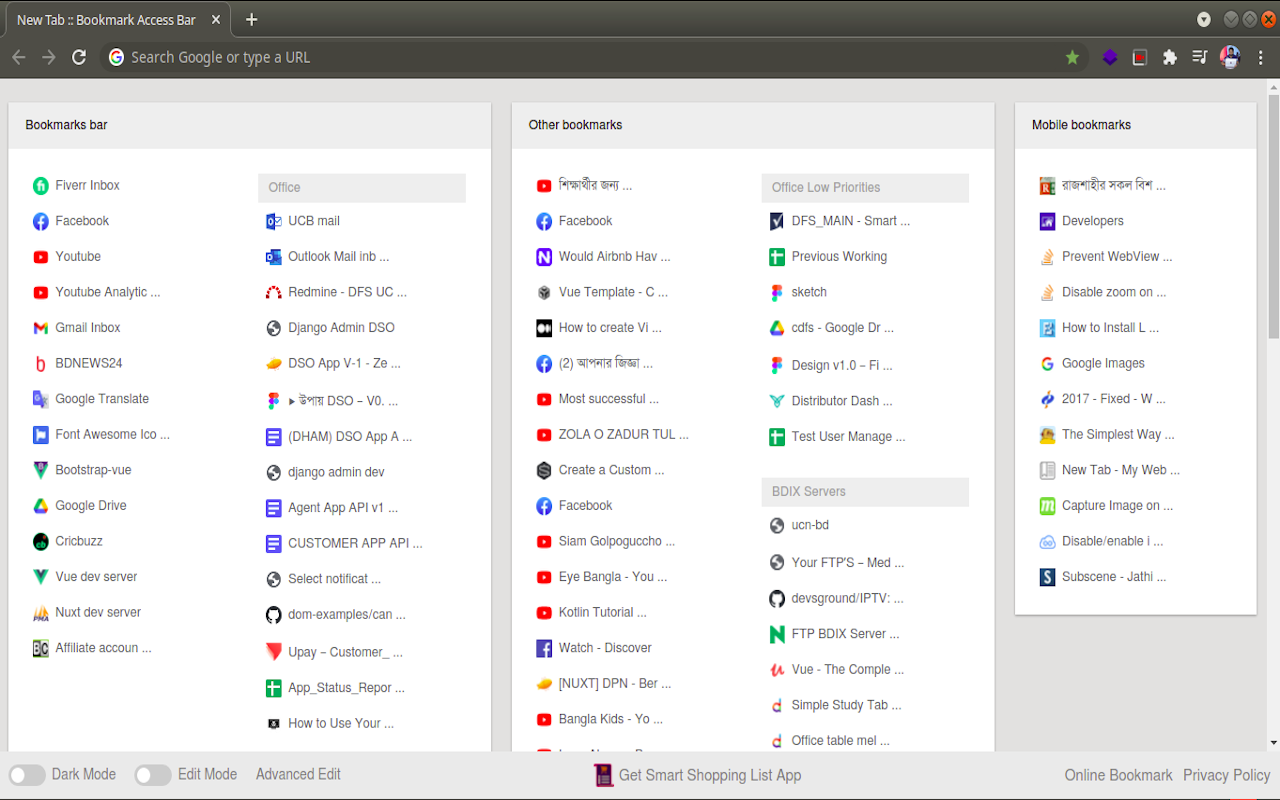Select the New Tab Bookmark Access Bar tab
The width and height of the screenshot is (1280, 800).
click(x=118, y=20)
